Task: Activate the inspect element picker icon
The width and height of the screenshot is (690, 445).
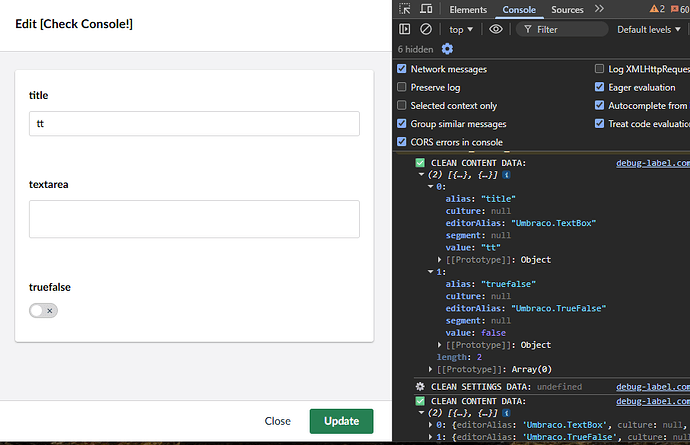Action: (405, 9)
